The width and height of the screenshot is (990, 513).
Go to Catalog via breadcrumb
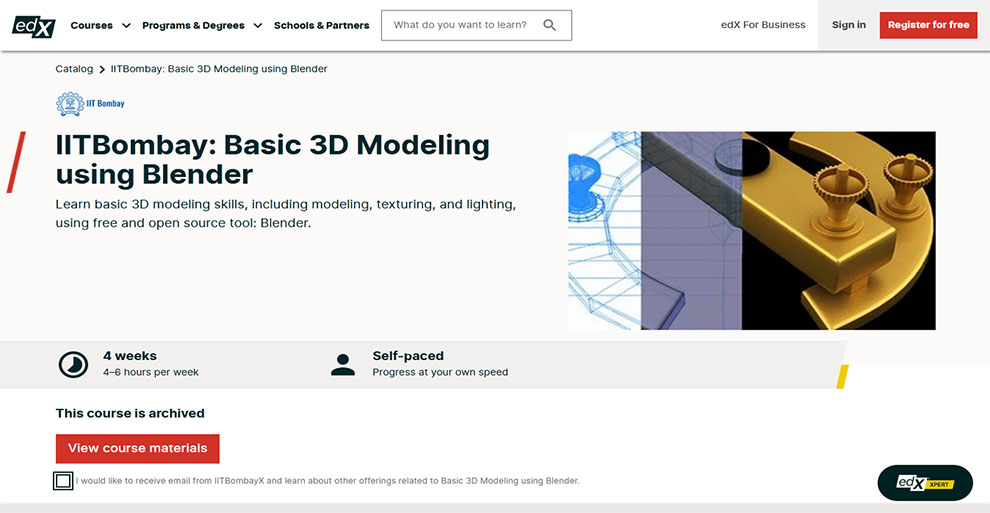click(74, 69)
